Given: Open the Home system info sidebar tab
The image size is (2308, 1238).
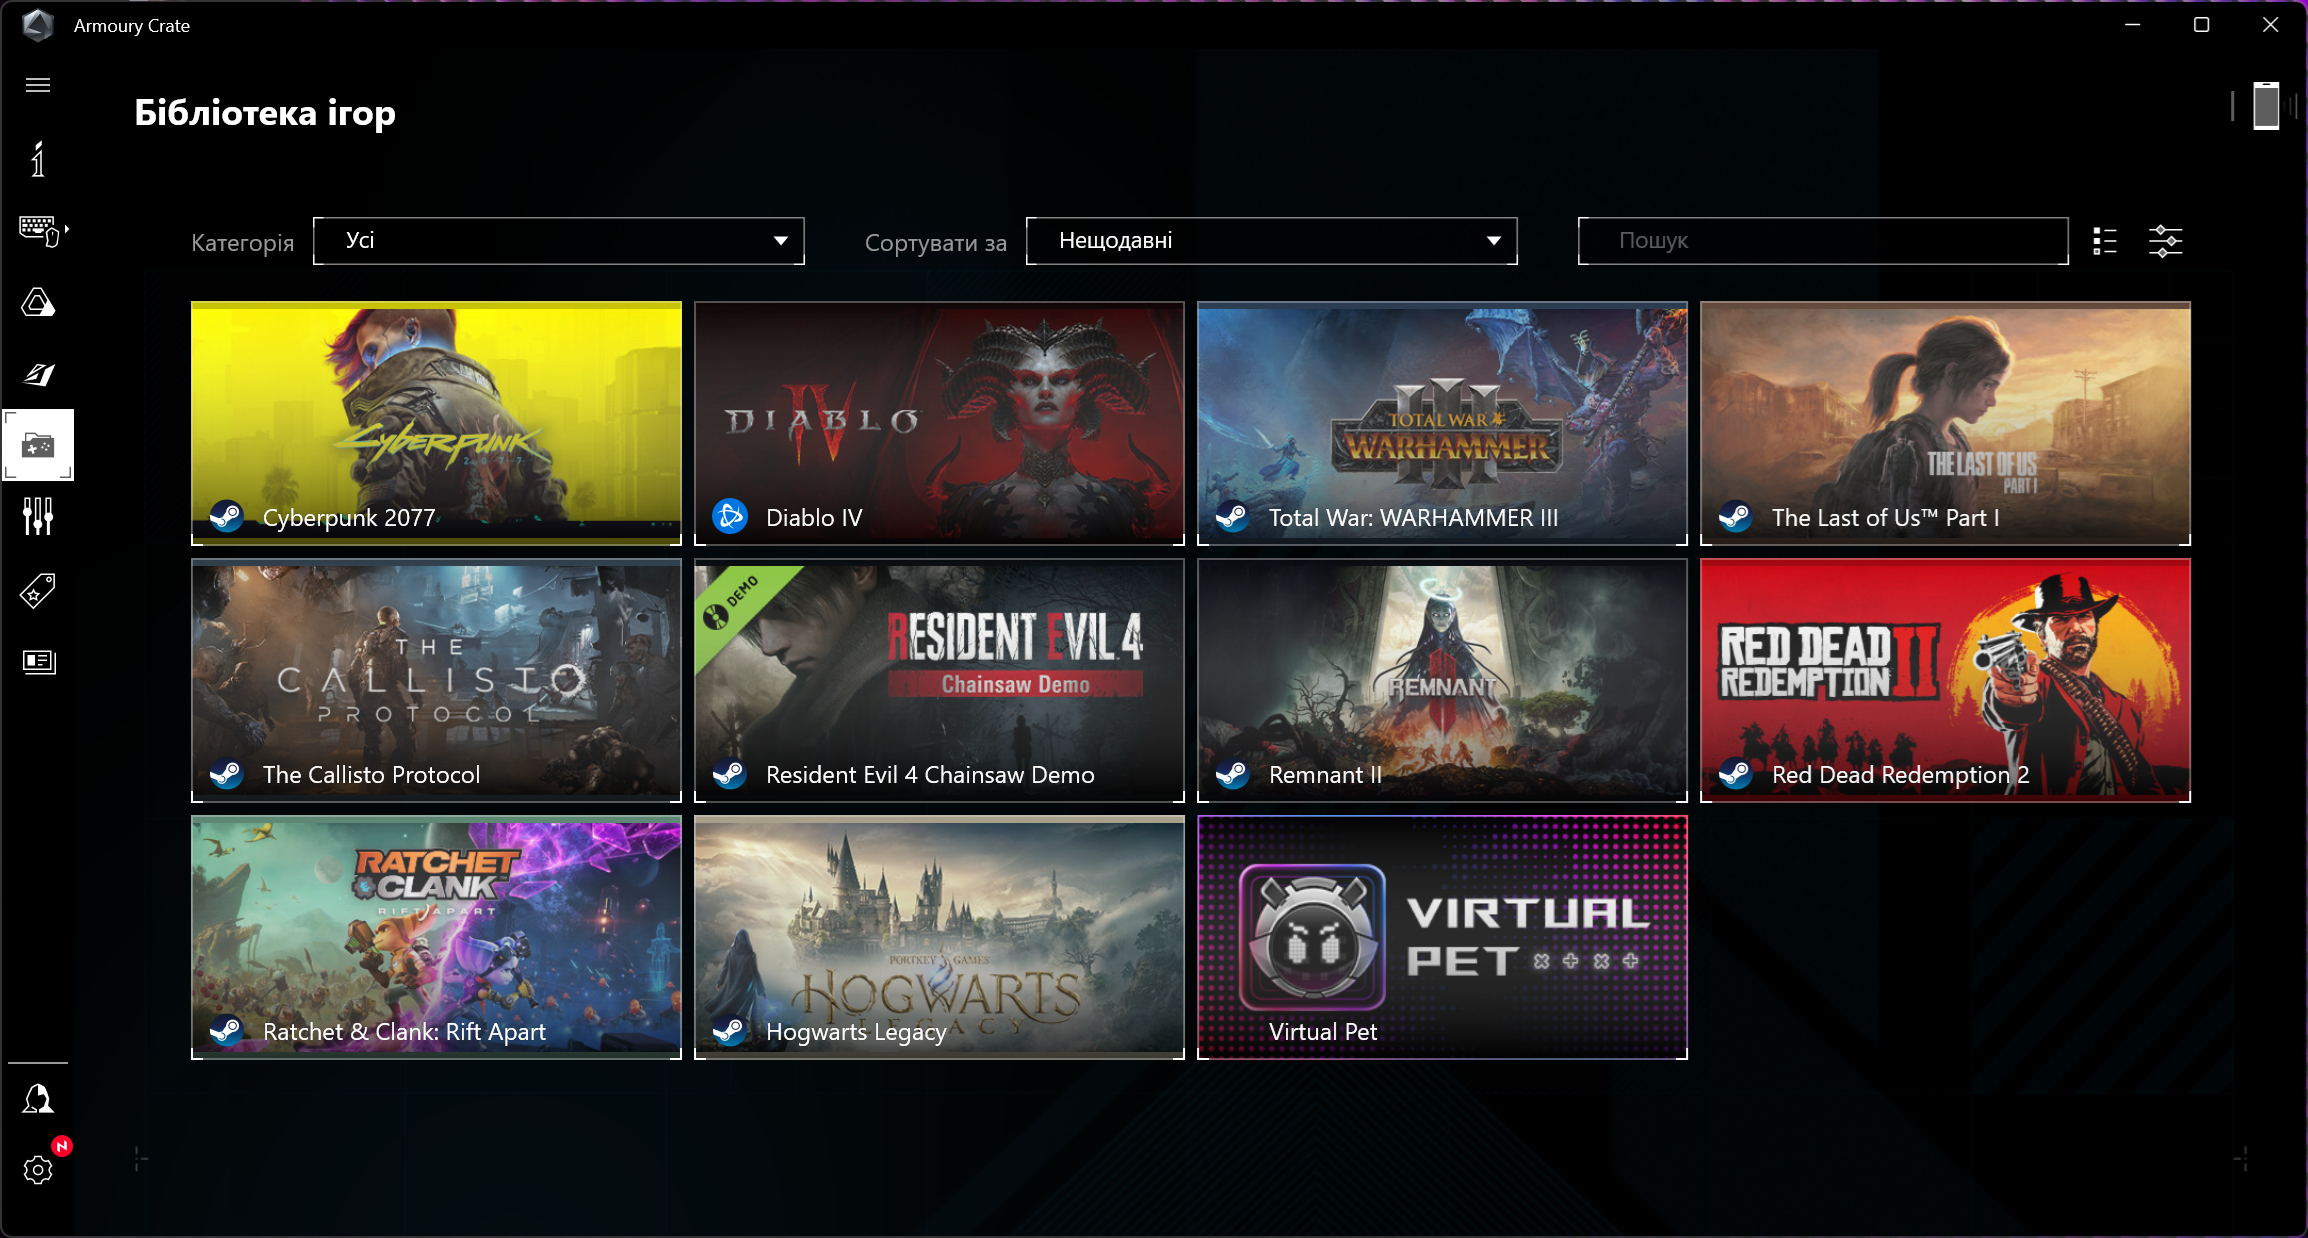Looking at the screenshot, I should 38,159.
